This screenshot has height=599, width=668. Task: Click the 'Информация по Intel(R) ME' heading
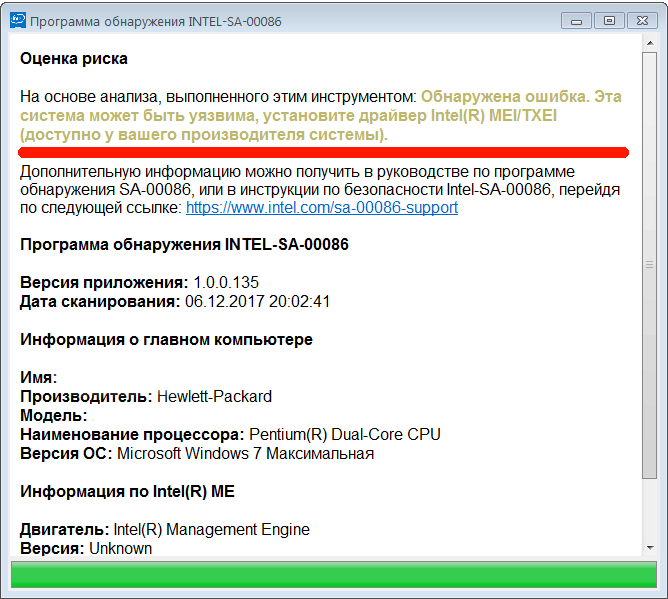click(x=127, y=492)
